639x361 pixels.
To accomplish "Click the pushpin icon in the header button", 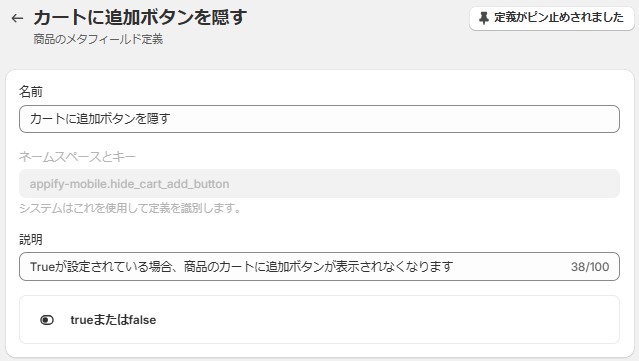I will point(483,18).
